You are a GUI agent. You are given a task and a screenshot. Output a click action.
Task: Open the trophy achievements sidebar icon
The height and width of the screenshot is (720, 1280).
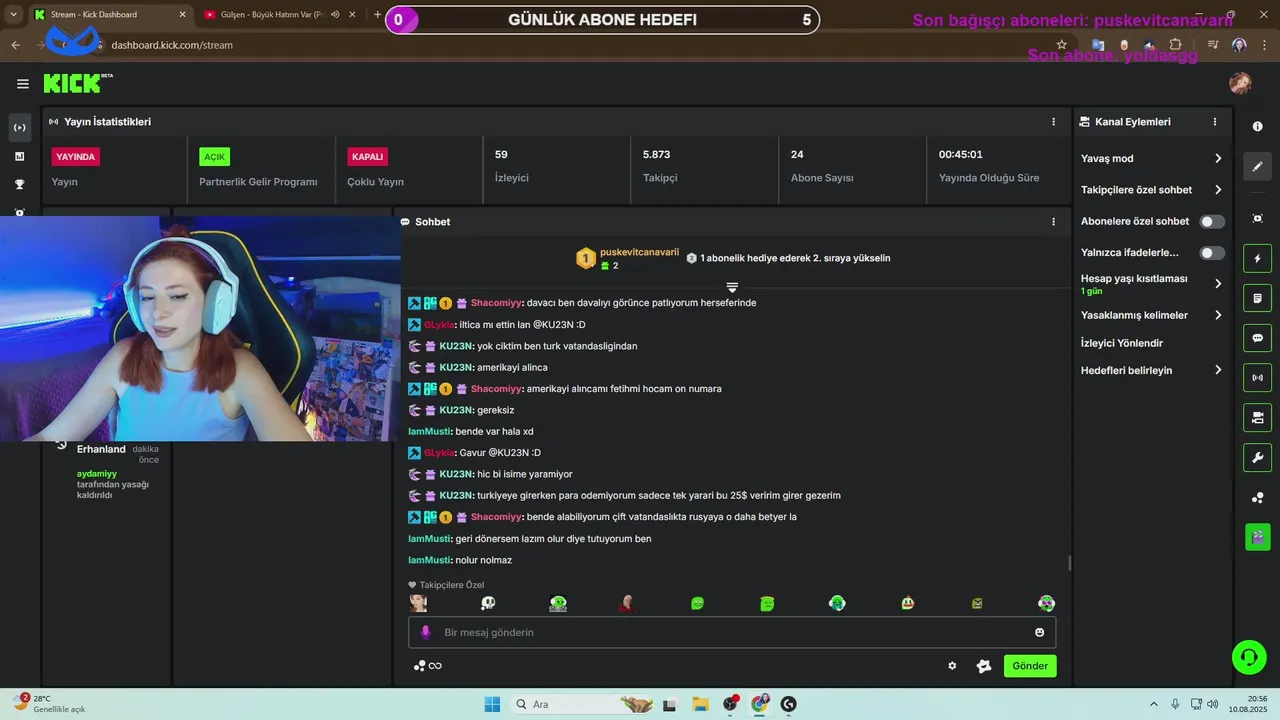(x=19, y=184)
